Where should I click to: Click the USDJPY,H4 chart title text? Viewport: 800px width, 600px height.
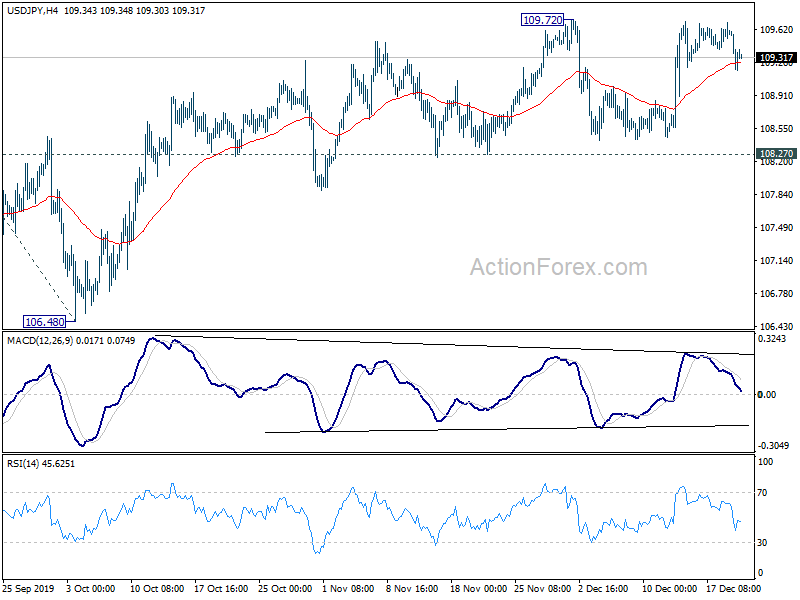32,10
